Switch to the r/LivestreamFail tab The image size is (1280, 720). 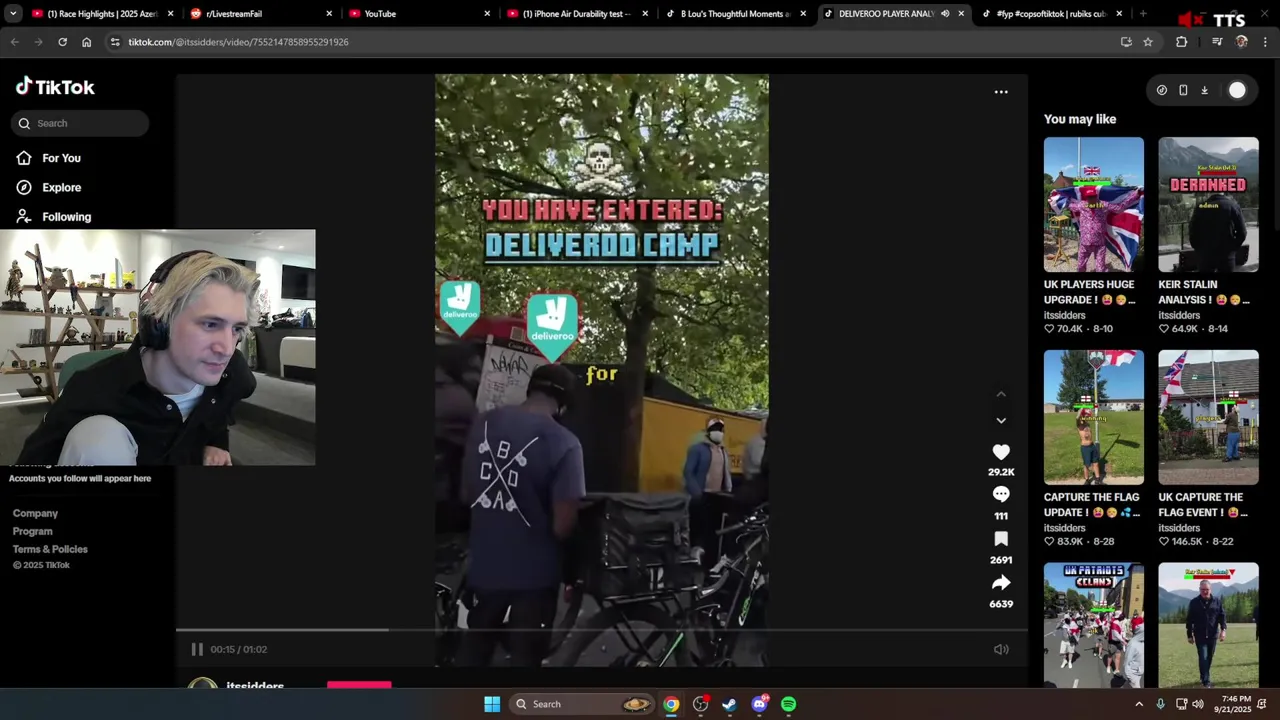(x=262, y=14)
